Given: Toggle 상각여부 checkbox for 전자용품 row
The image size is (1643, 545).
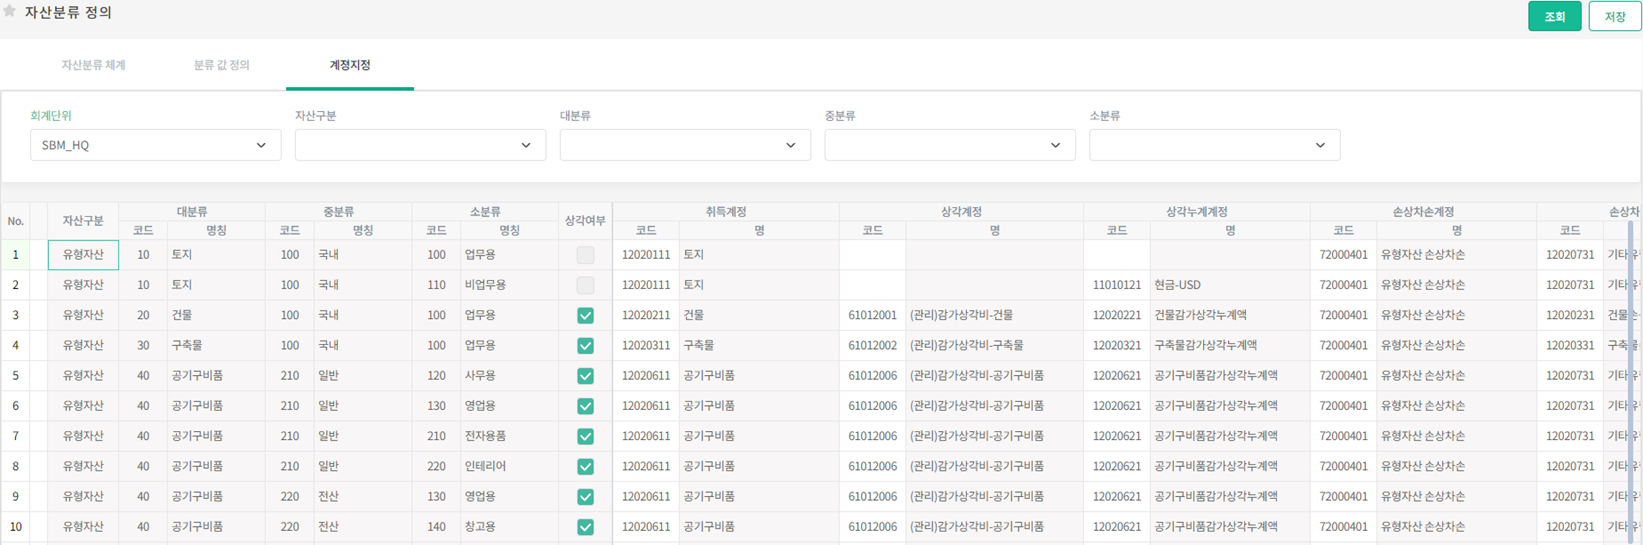Looking at the screenshot, I should point(585,436).
